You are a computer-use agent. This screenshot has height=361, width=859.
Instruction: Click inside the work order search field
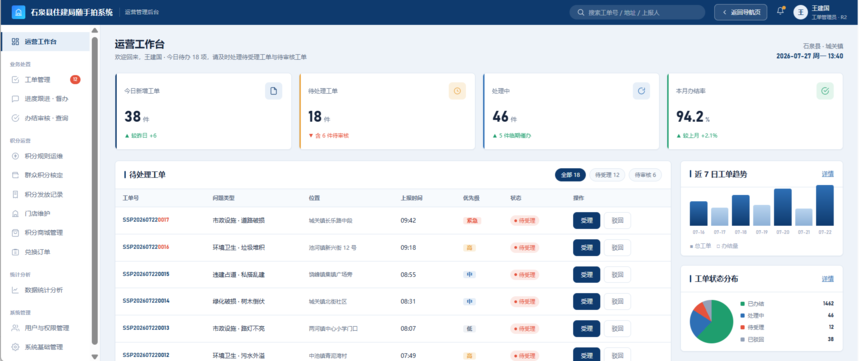click(637, 12)
